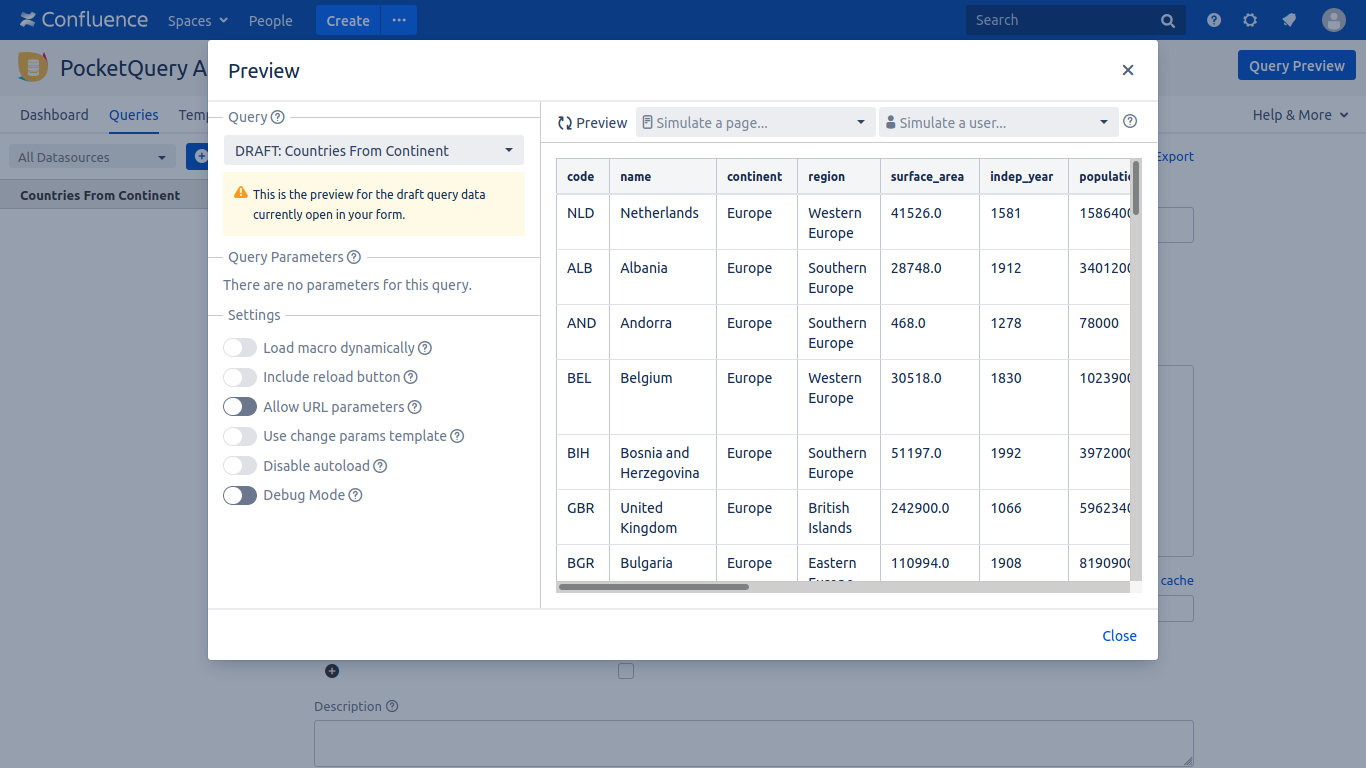The height and width of the screenshot is (768, 1366).
Task: Expand the Simulate a user dropdown
Action: click(997, 123)
